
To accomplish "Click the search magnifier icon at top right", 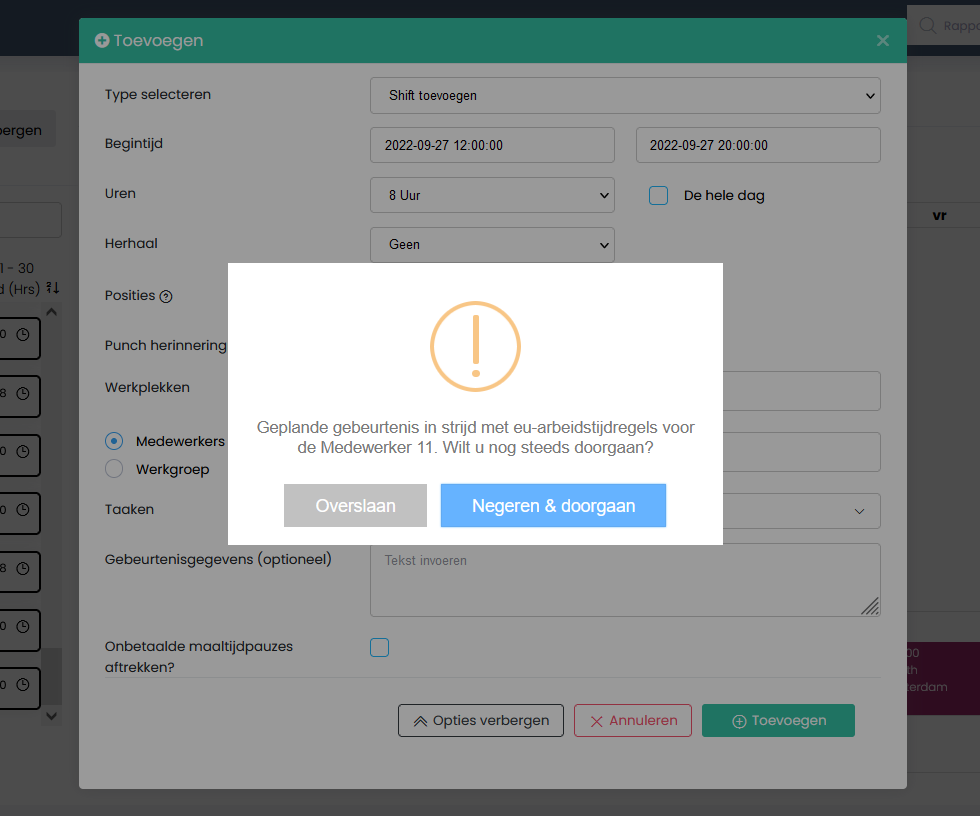I will 927,25.
